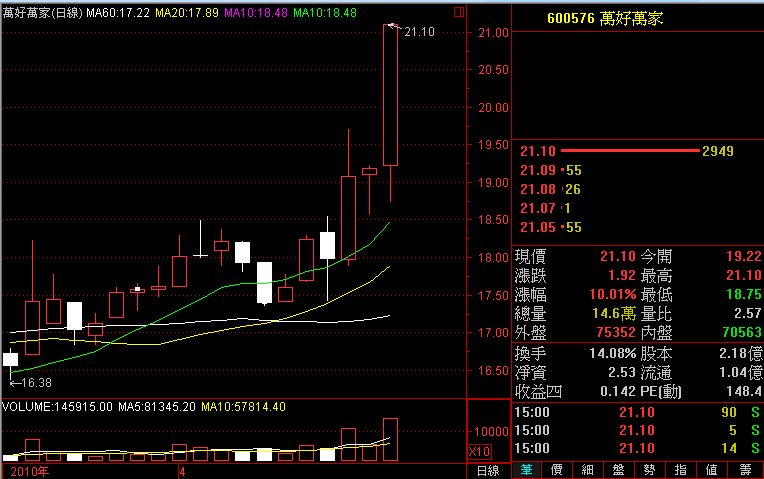Click the bid row at price 21.08
Viewport: 764px width, 479px height.
coord(551,189)
